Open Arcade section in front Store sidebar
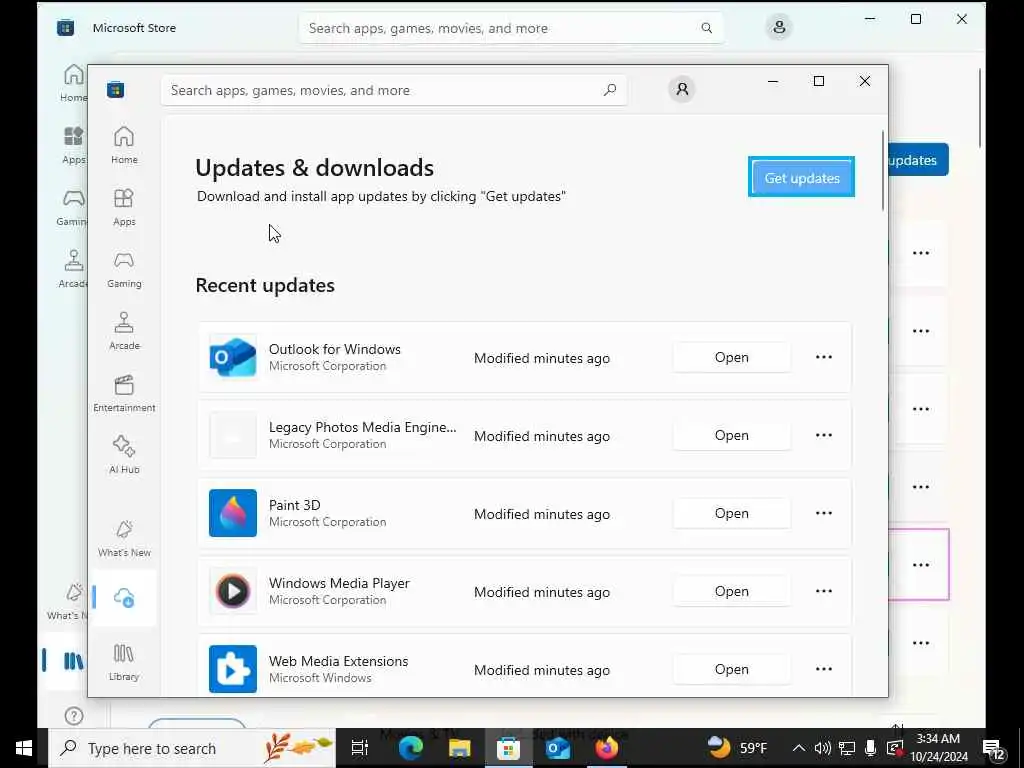Viewport: 1024px width, 768px height. click(124, 331)
